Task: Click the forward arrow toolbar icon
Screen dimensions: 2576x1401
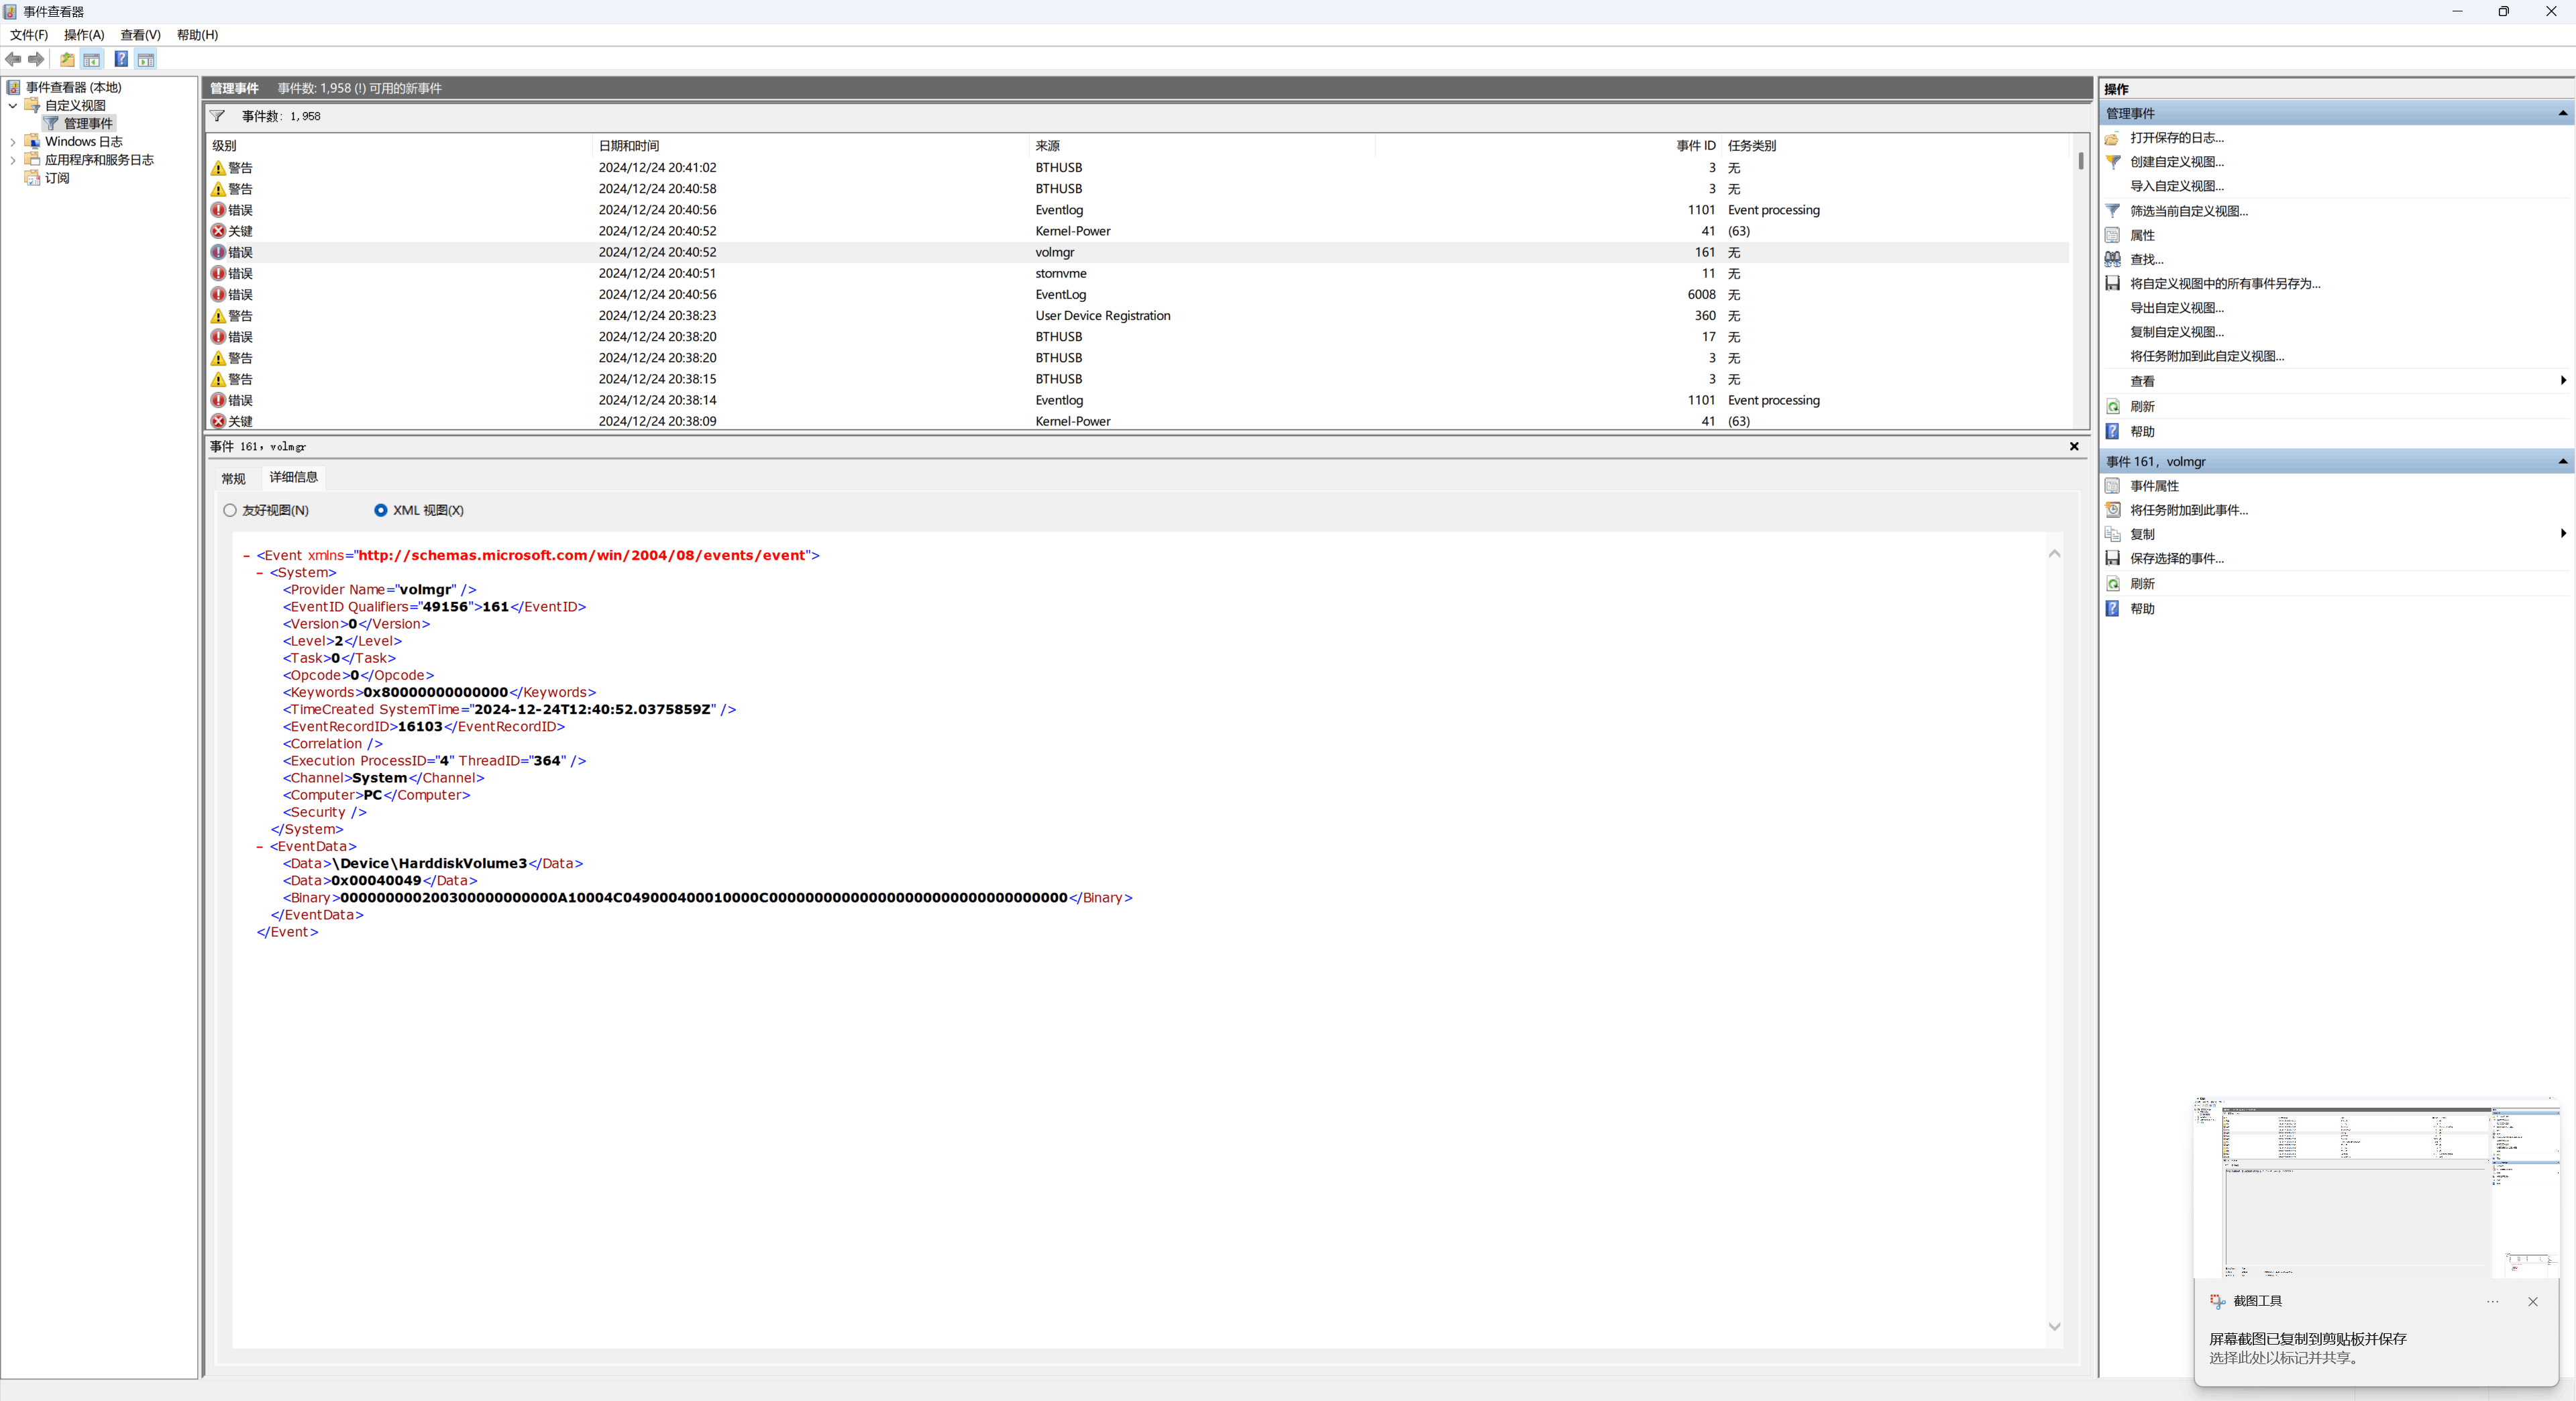Action: click(x=36, y=59)
